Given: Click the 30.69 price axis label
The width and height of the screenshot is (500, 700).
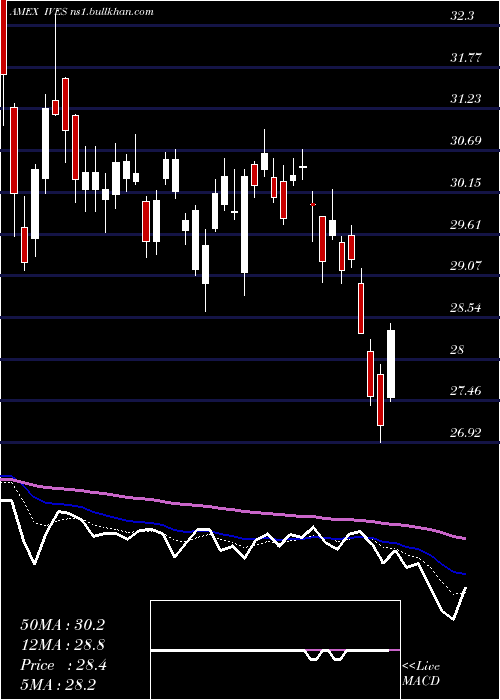Looking at the screenshot, I should pyautogui.click(x=466, y=141).
